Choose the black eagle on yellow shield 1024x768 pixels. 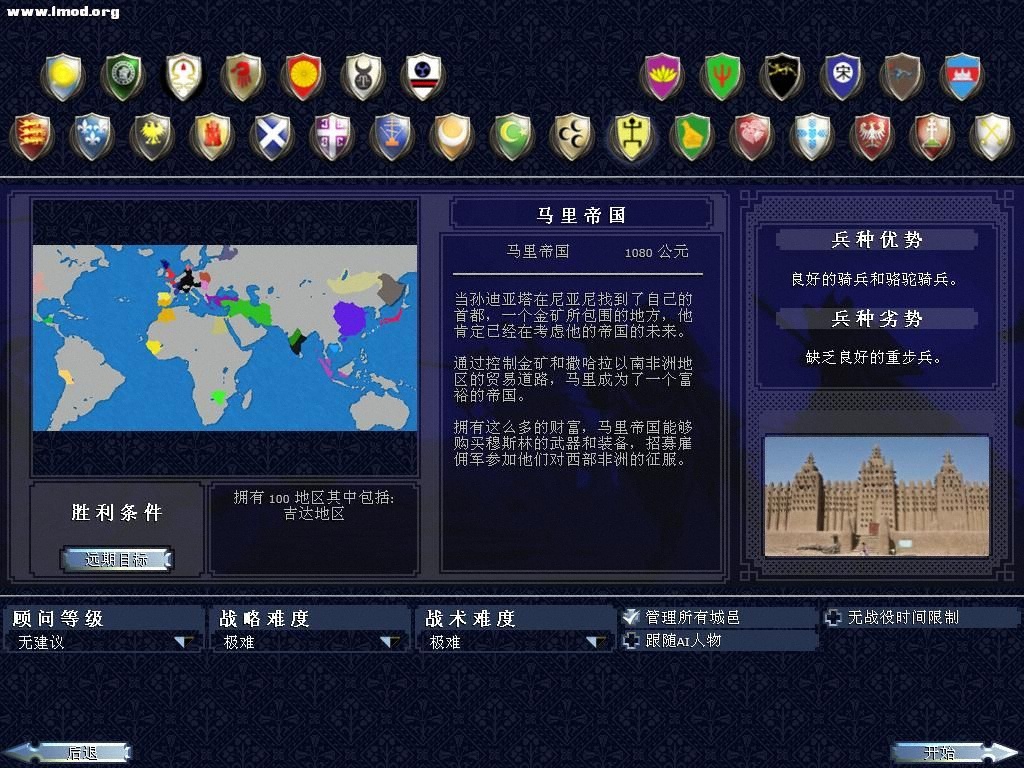151,136
